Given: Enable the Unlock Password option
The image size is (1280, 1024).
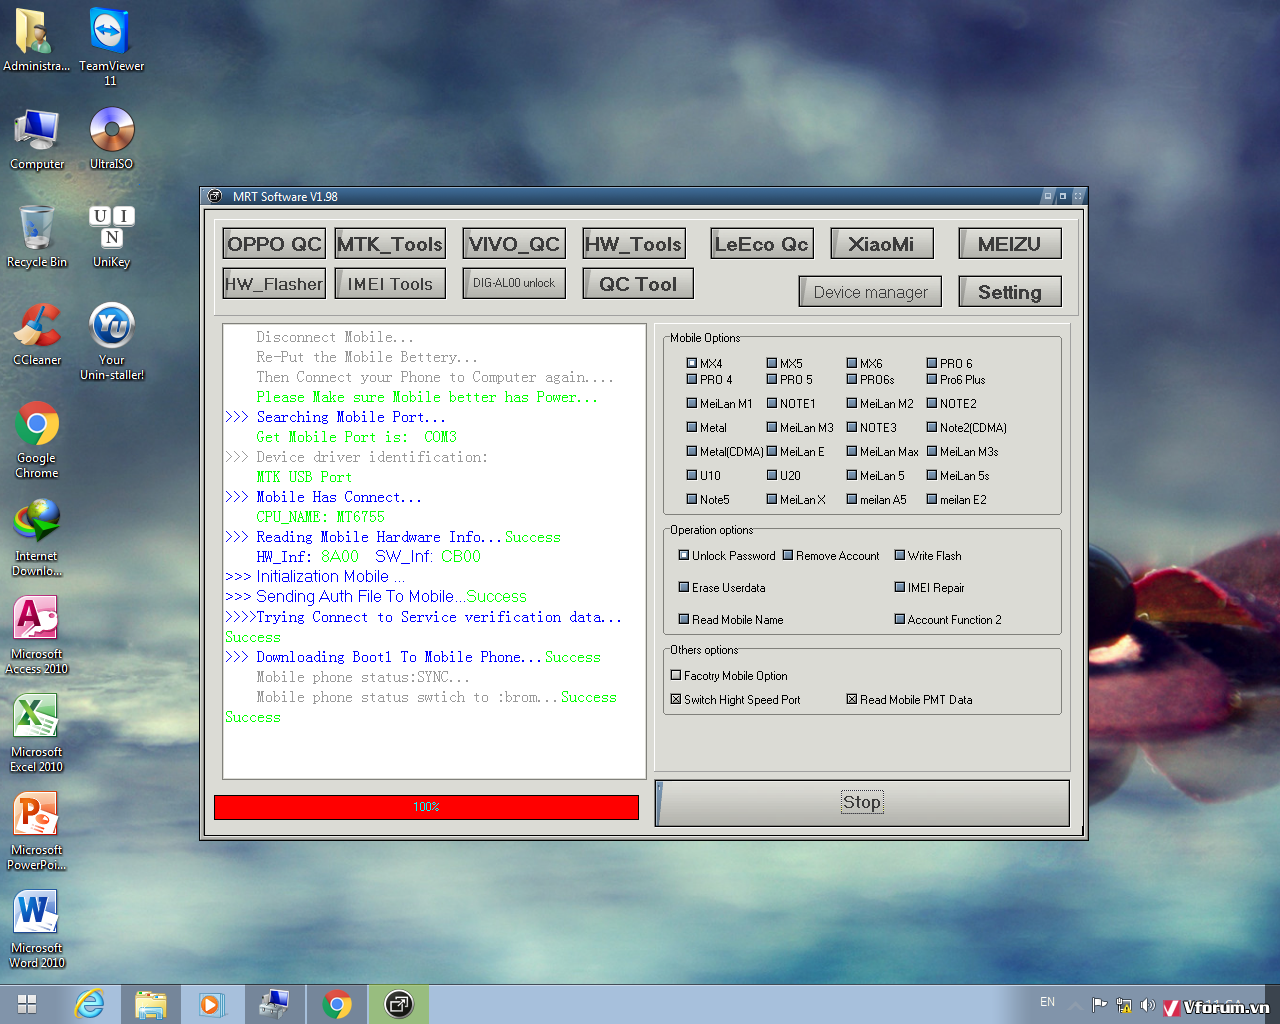Looking at the screenshot, I should click(x=684, y=555).
